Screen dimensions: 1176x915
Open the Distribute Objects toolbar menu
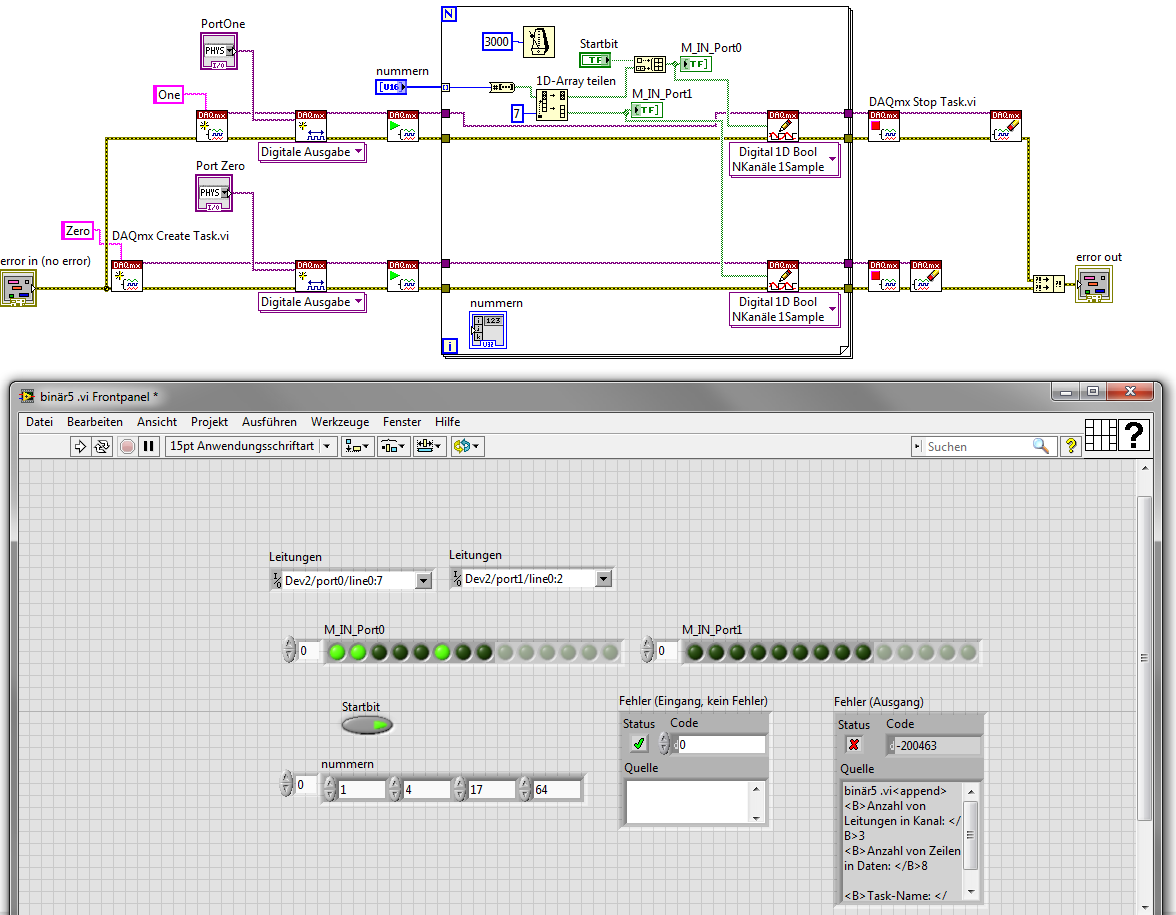393,447
